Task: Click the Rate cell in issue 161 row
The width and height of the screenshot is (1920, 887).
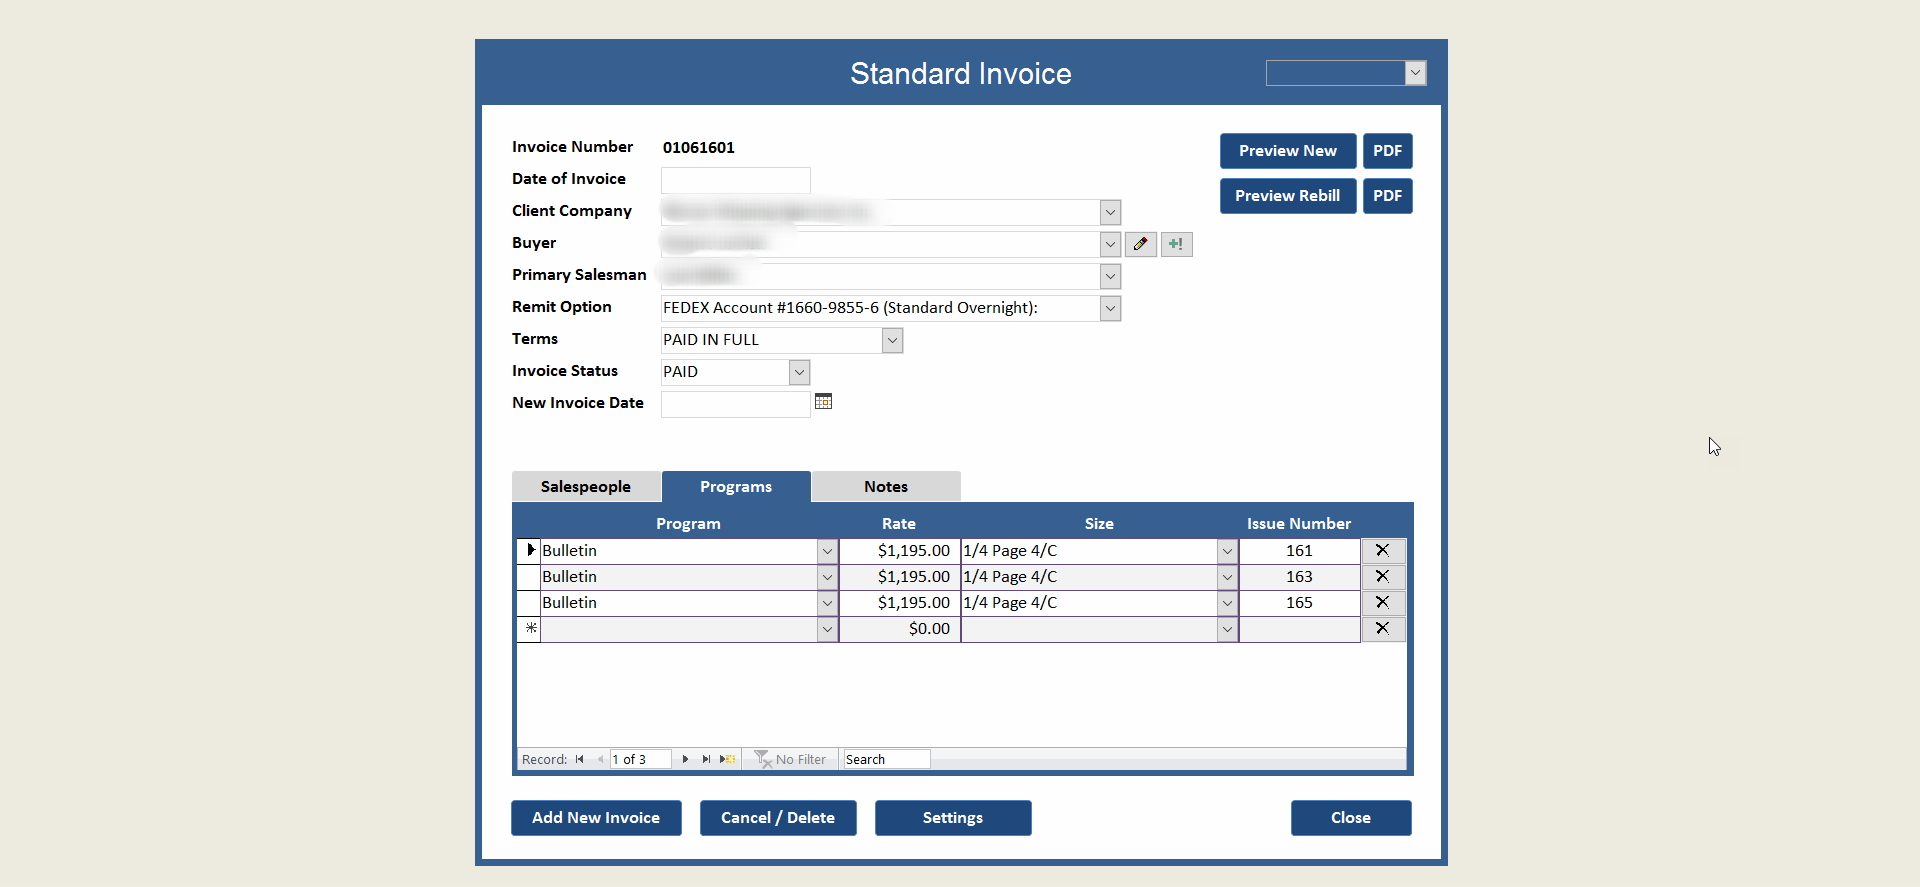Action: (x=900, y=551)
